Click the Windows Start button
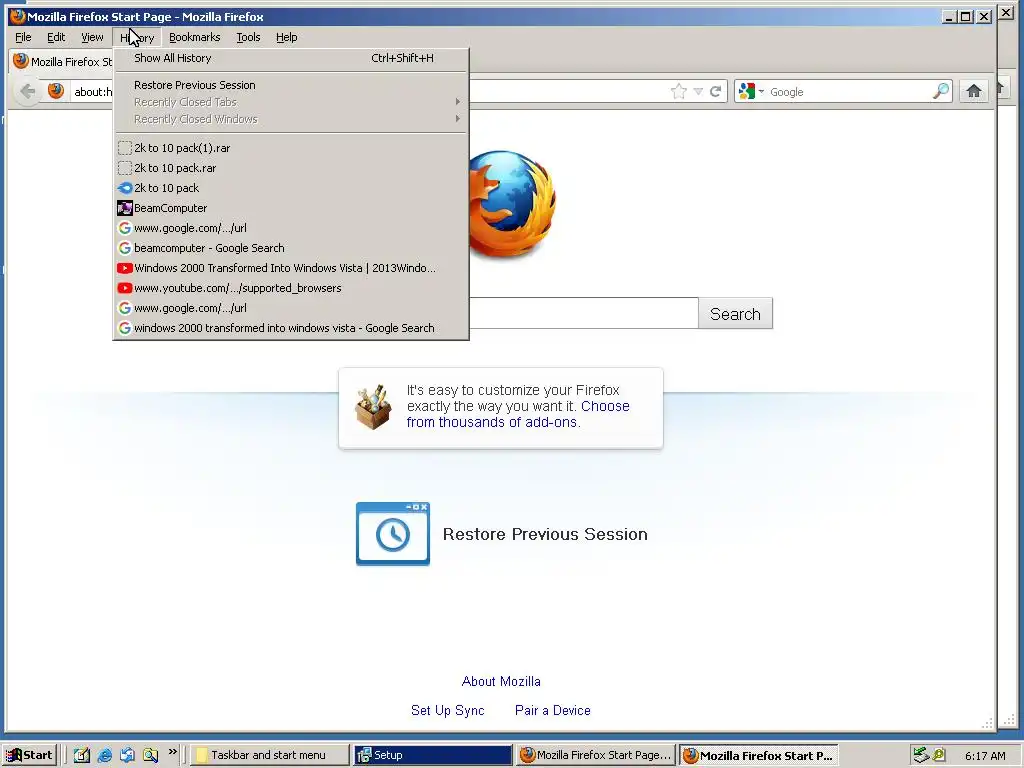Screen dimensions: 1024x768 (x=29, y=755)
